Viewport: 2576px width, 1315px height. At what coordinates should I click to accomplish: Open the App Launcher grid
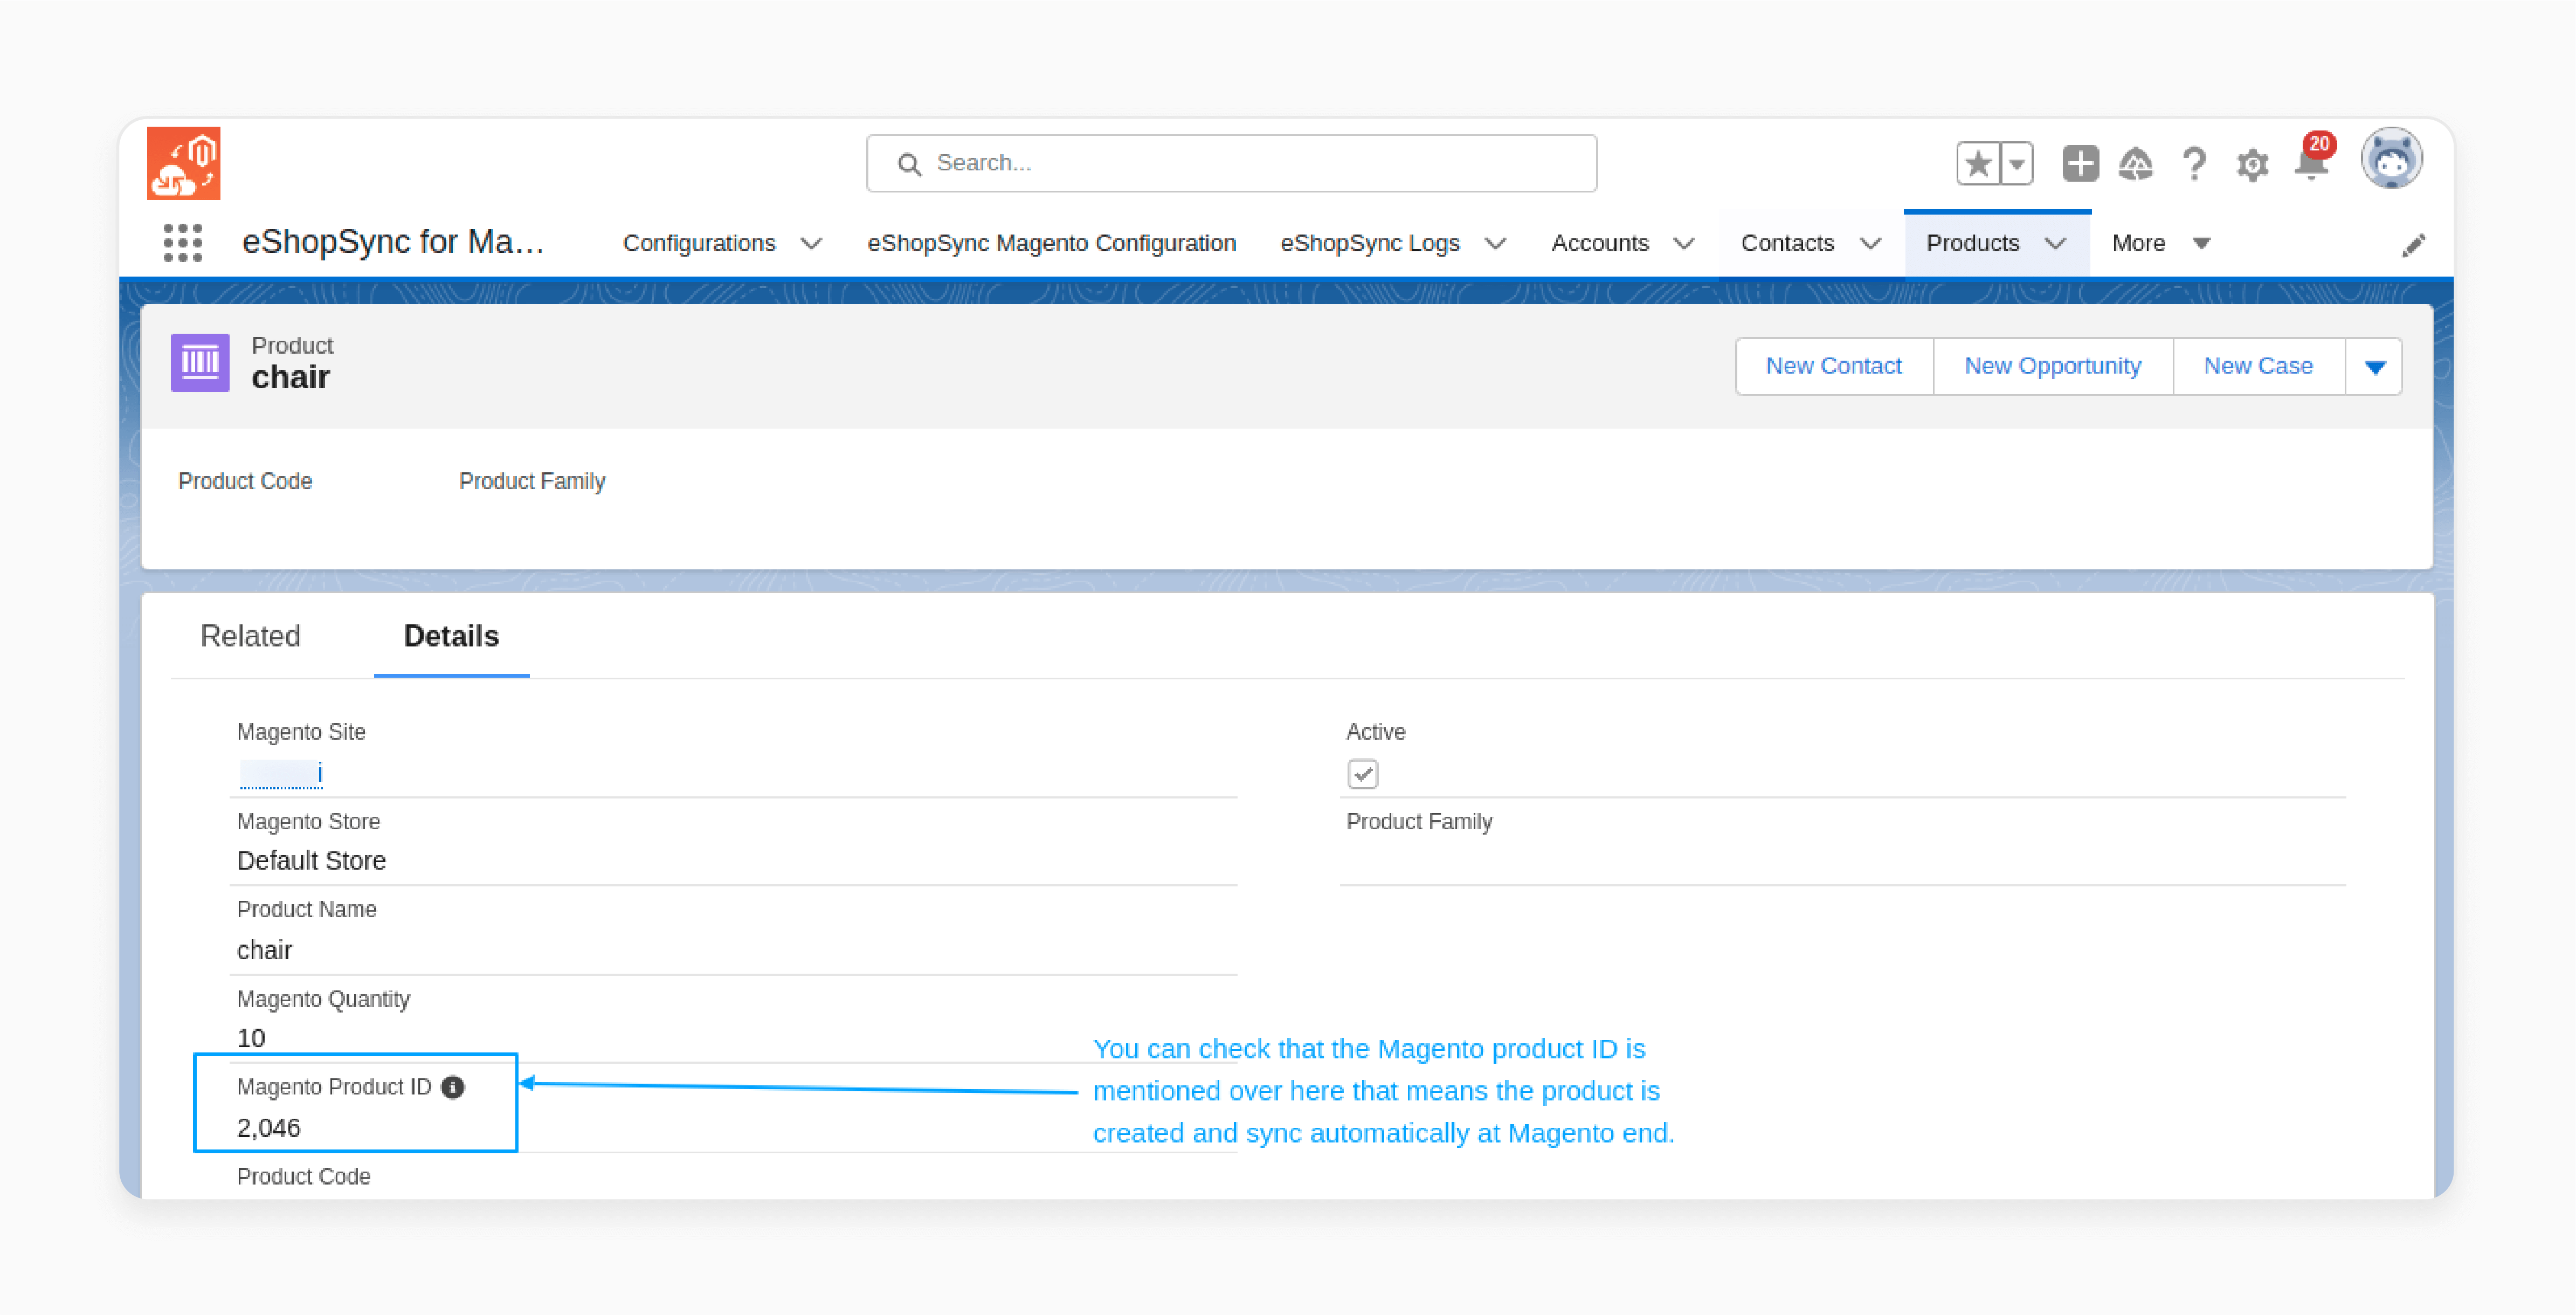(x=182, y=243)
